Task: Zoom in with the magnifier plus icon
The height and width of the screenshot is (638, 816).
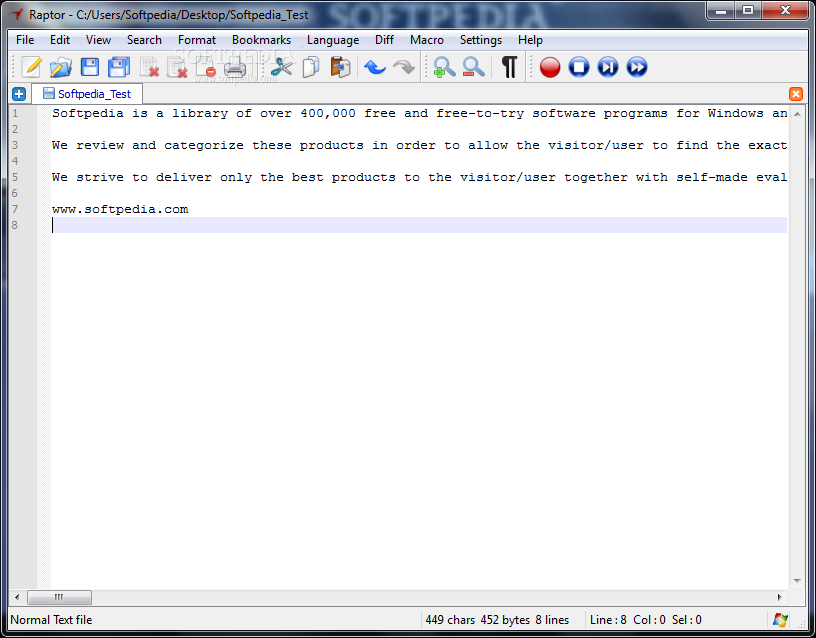Action: click(x=444, y=67)
